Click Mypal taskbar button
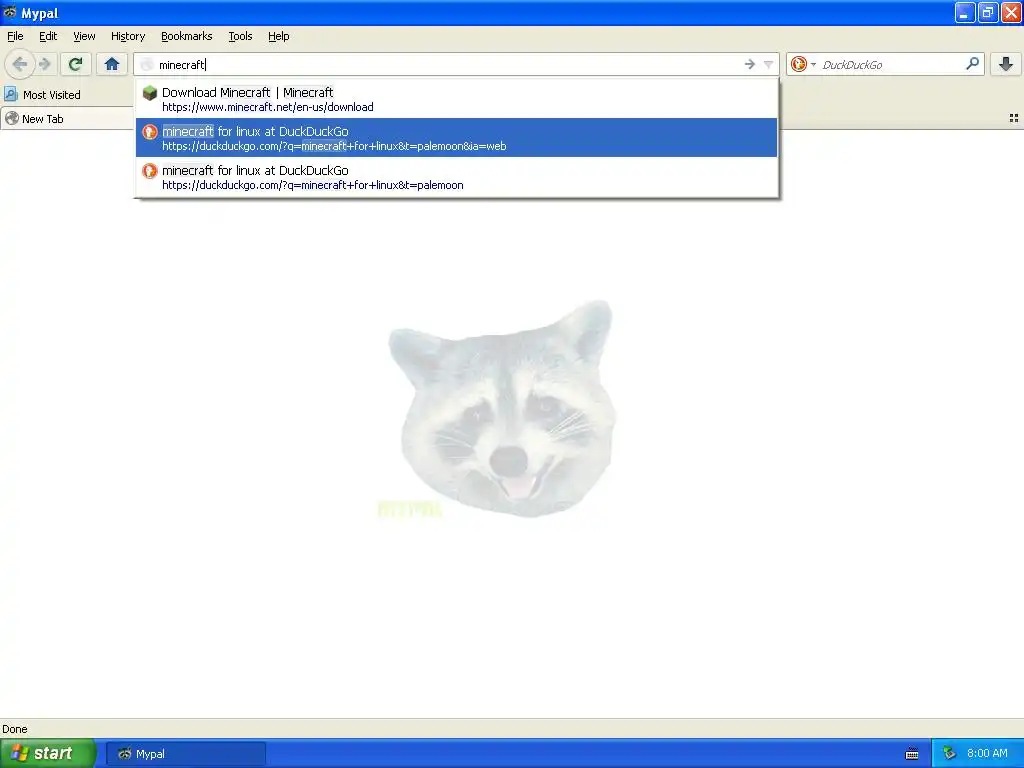This screenshot has width=1024, height=768. coord(185,754)
